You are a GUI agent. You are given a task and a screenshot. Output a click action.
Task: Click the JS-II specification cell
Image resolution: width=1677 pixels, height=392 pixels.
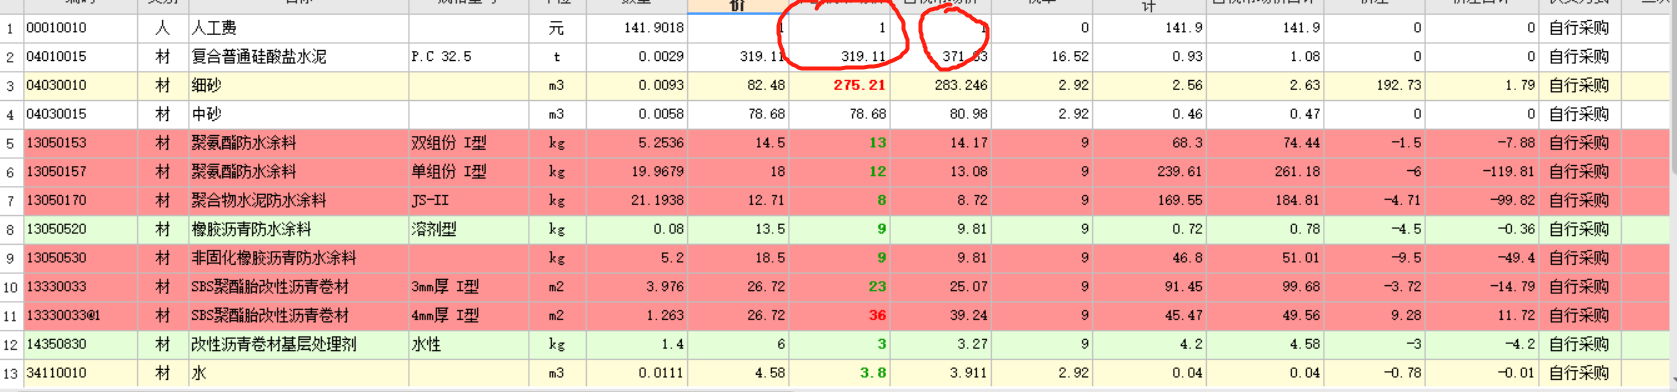[x=468, y=200]
